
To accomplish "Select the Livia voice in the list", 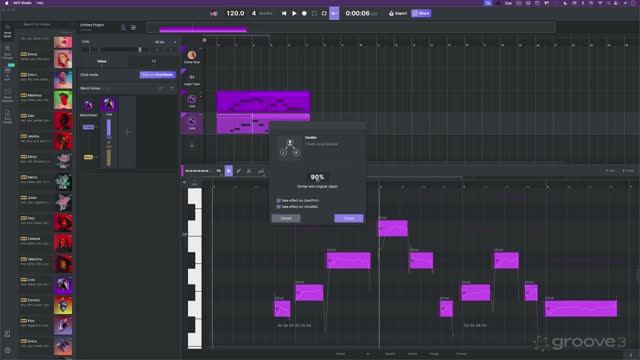I will coord(46,284).
